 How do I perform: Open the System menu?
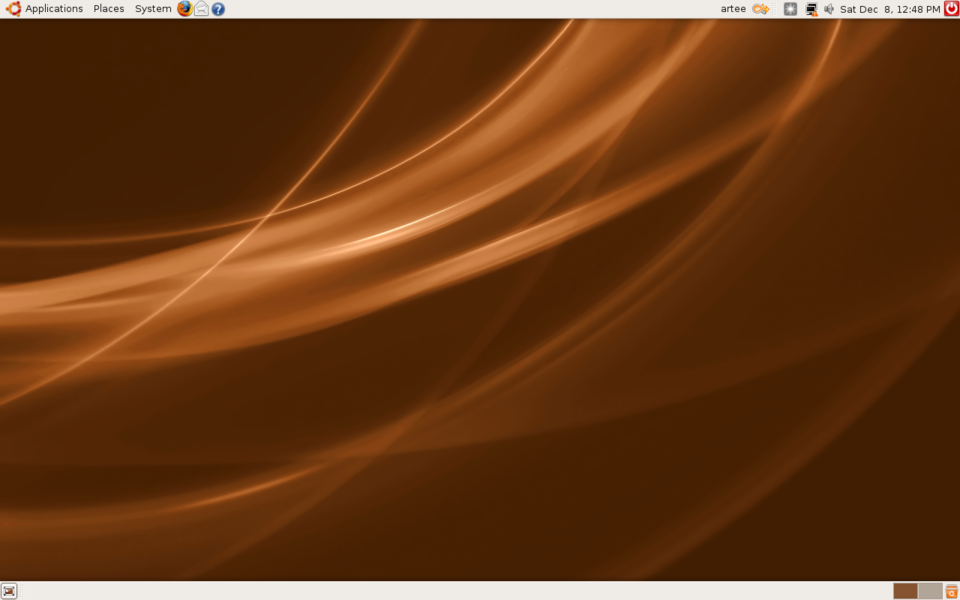[153, 9]
